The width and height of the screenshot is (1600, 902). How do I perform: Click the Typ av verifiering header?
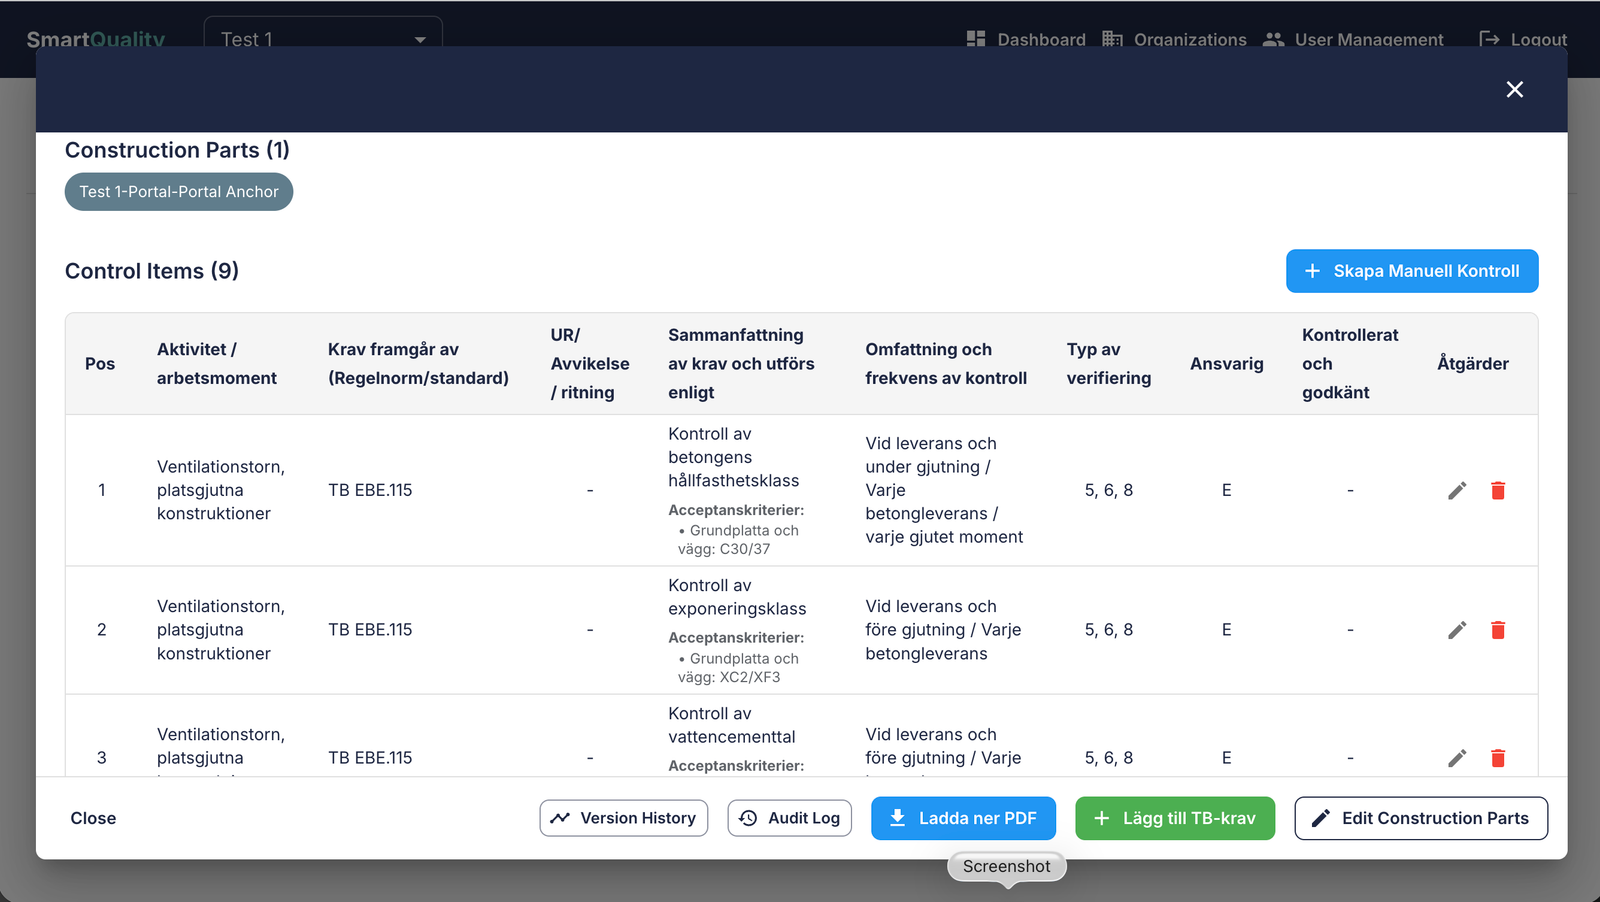point(1109,364)
